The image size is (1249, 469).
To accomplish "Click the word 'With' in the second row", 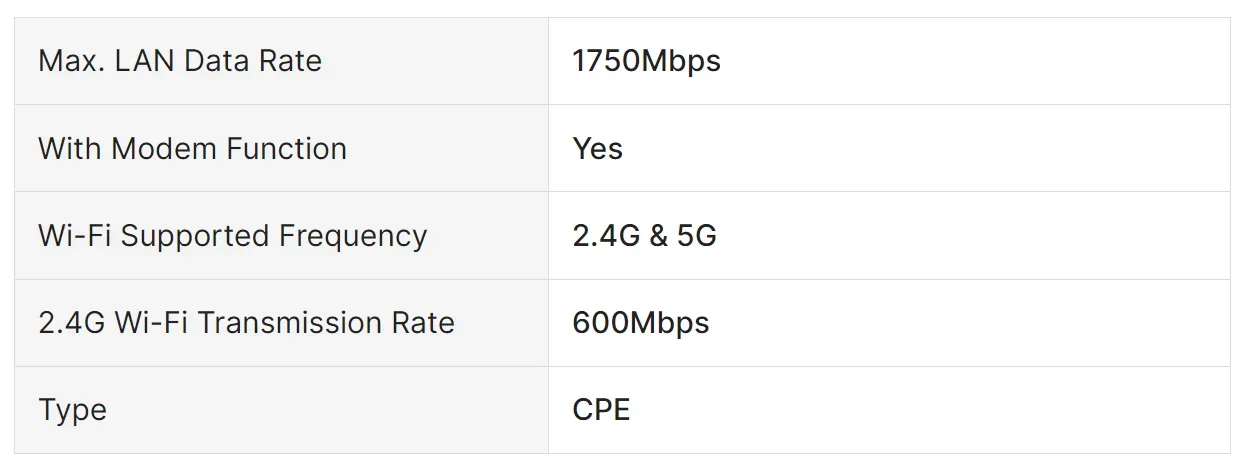I will (x=70, y=149).
